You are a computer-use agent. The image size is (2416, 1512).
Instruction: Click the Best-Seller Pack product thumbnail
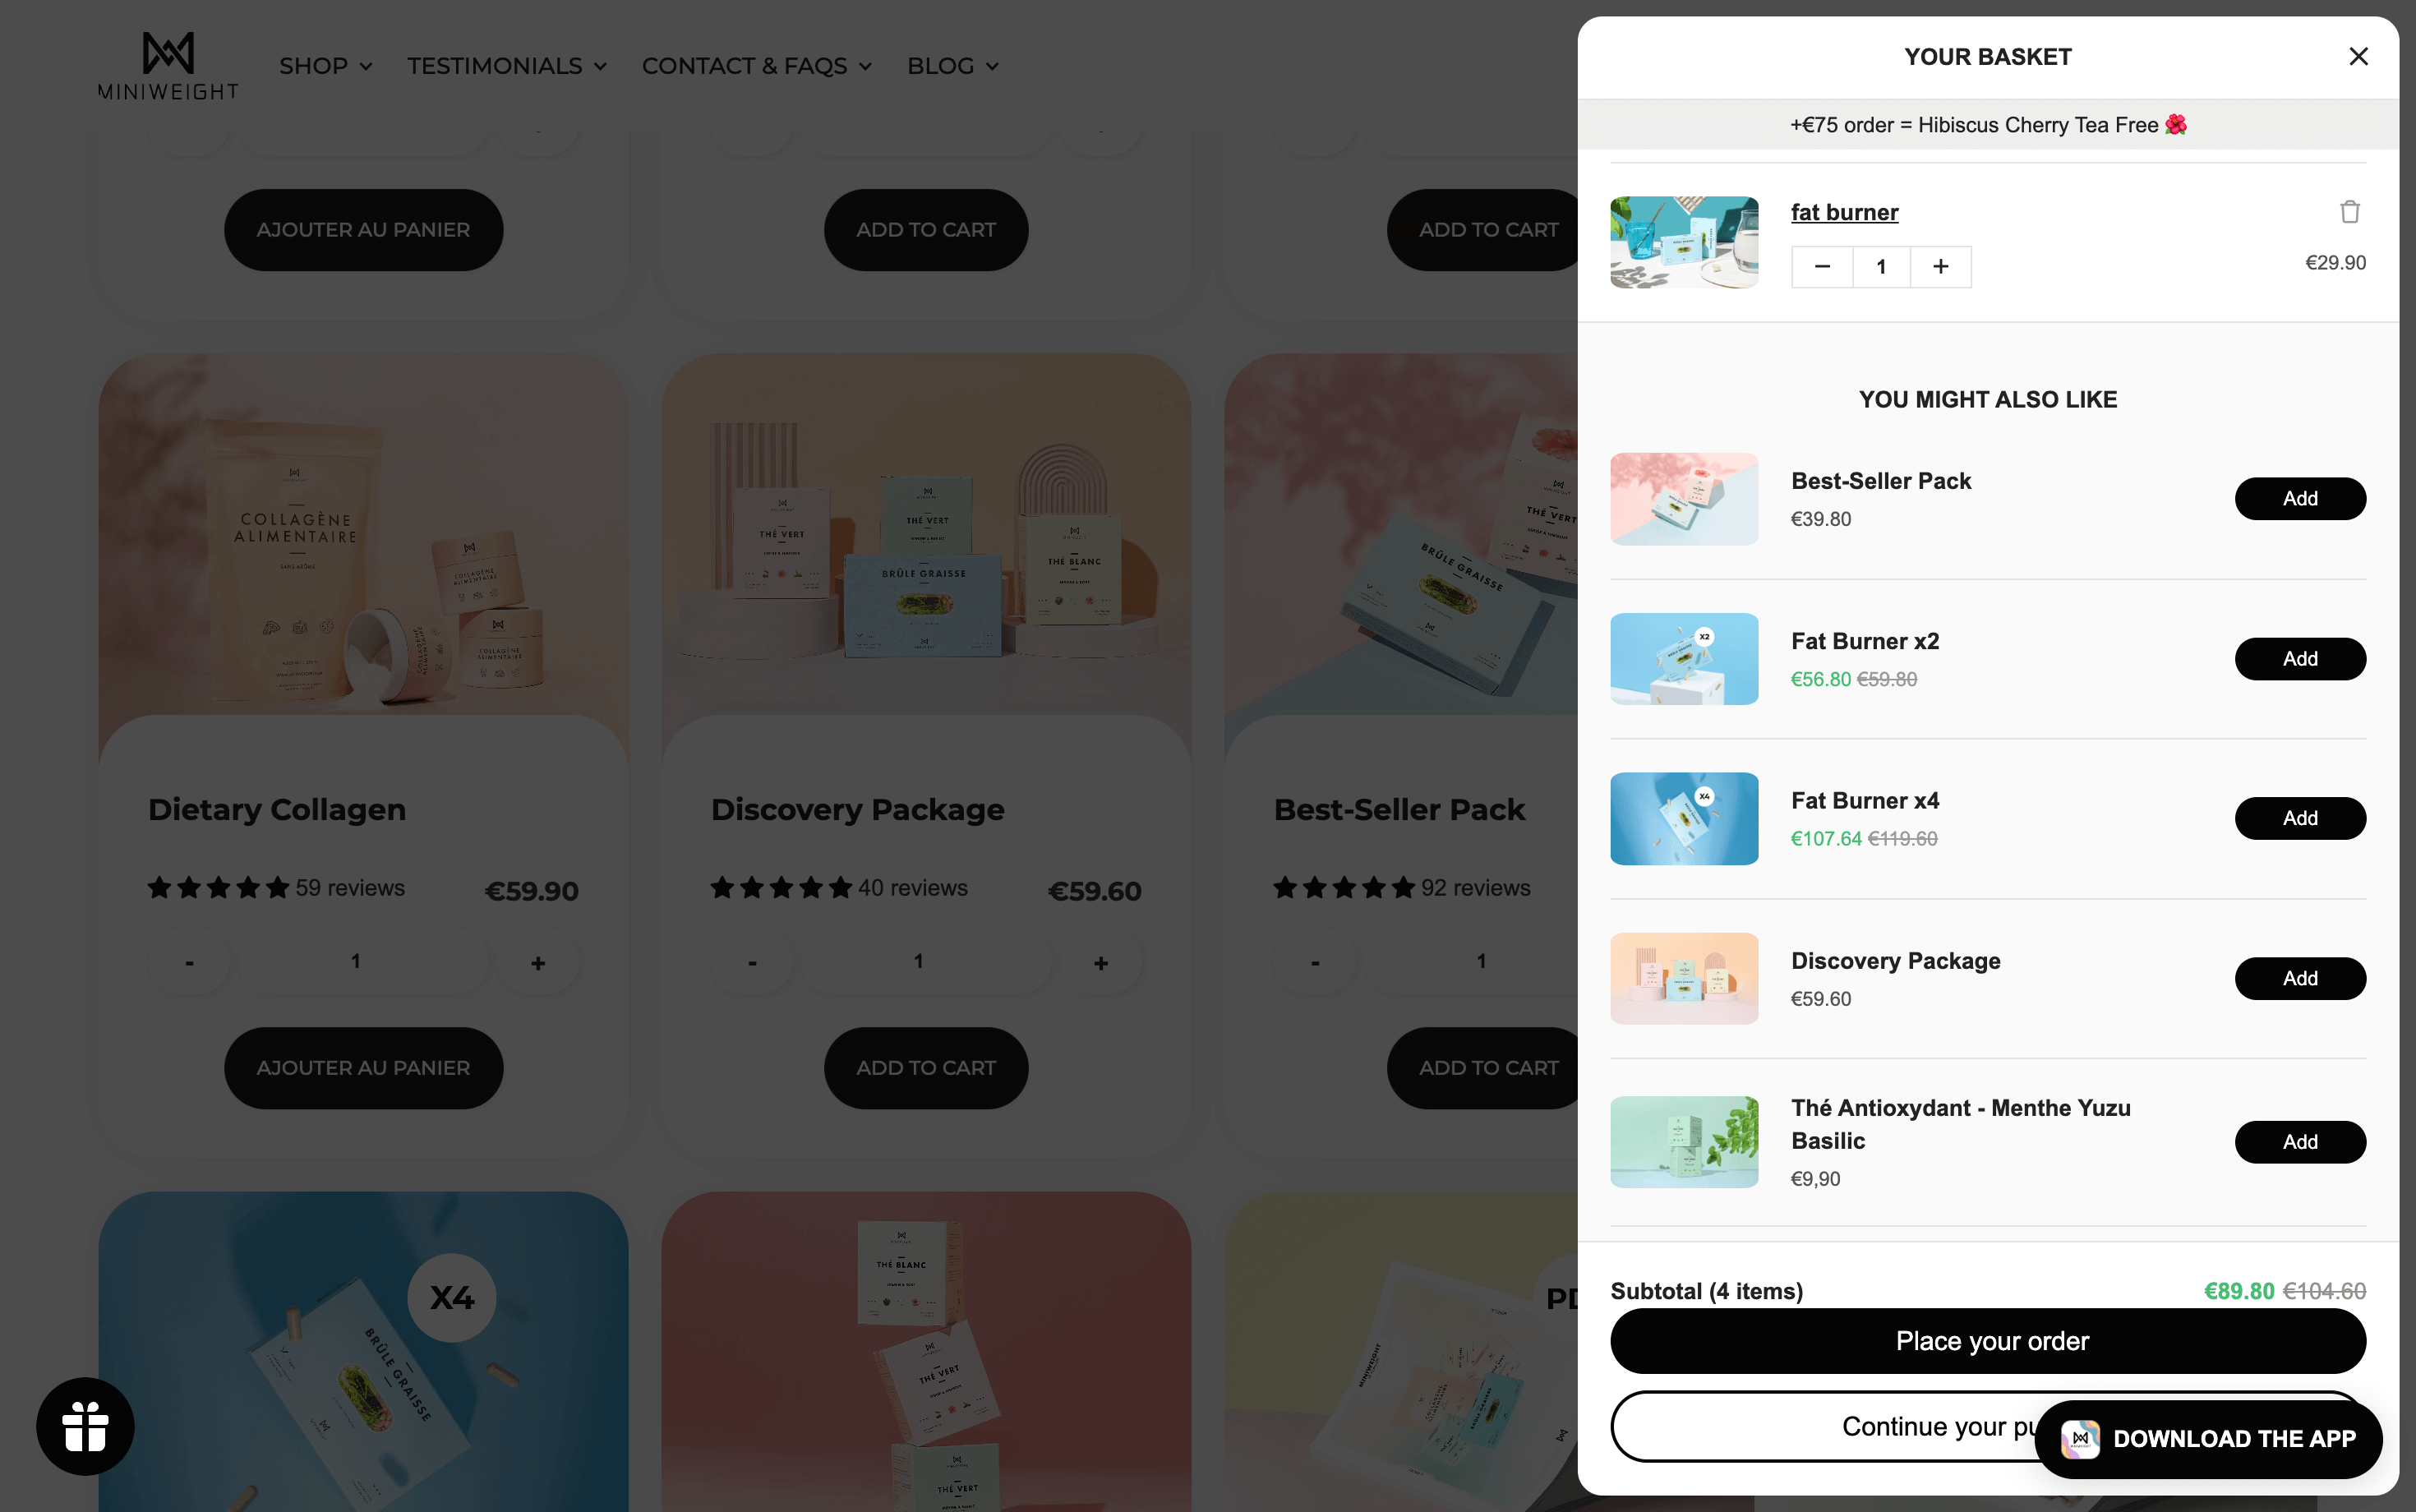point(1683,498)
